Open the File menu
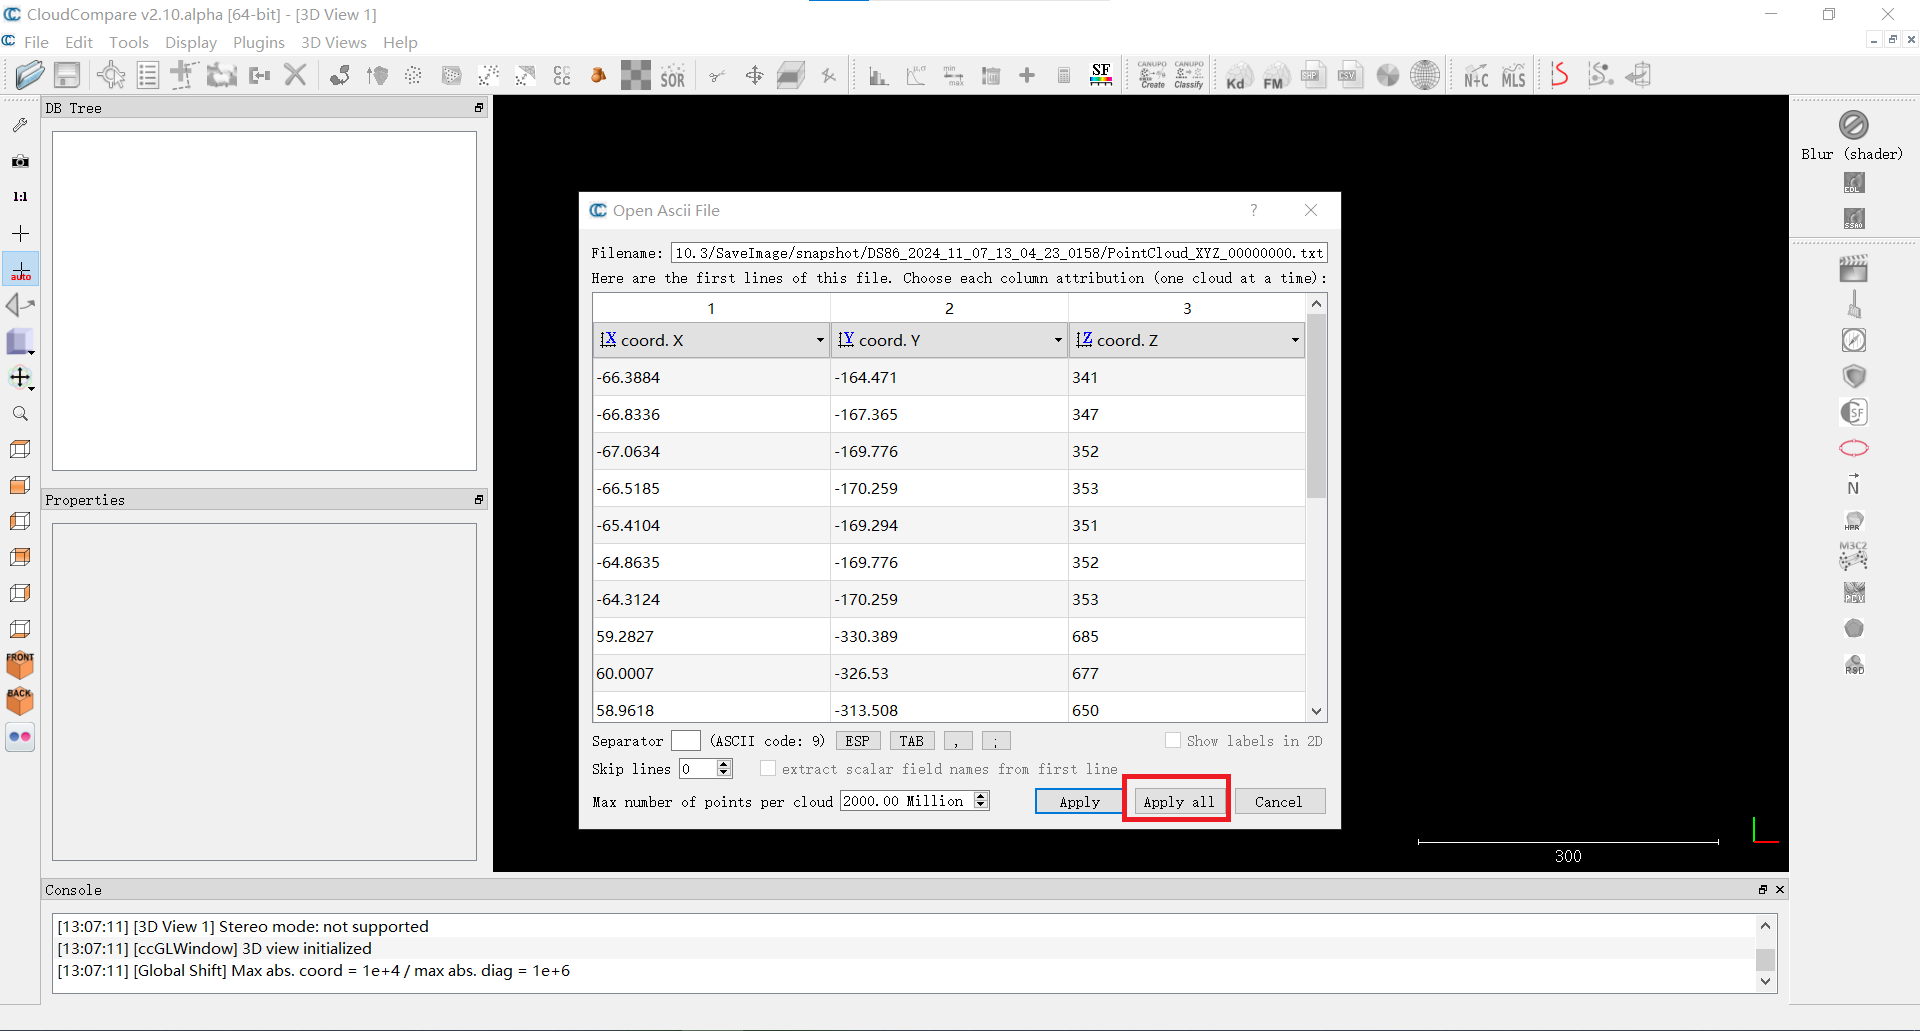 [x=36, y=42]
